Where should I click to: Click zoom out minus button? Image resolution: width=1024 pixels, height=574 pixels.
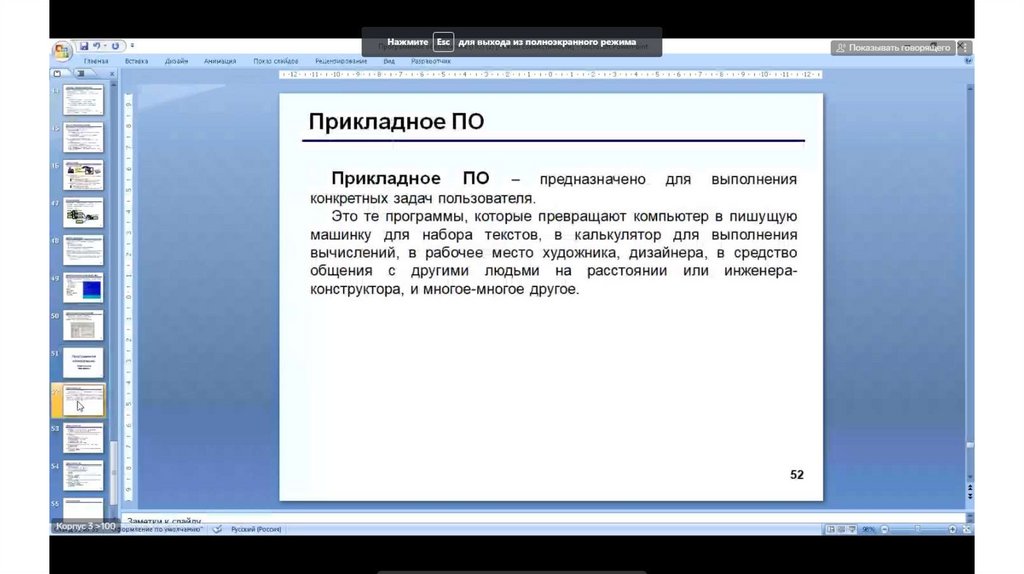click(886, 528)
